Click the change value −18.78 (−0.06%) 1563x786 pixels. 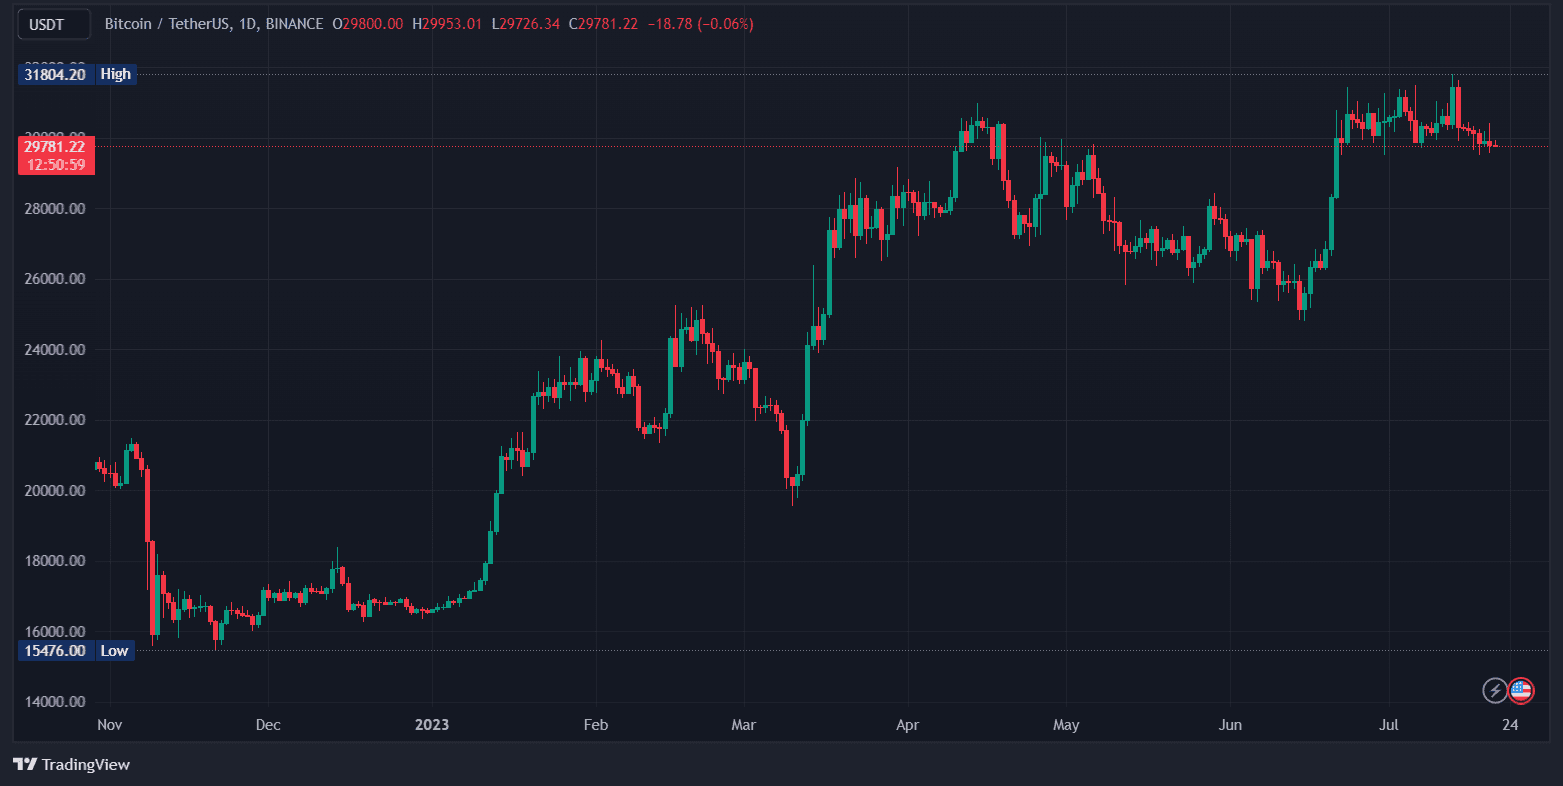701,23
